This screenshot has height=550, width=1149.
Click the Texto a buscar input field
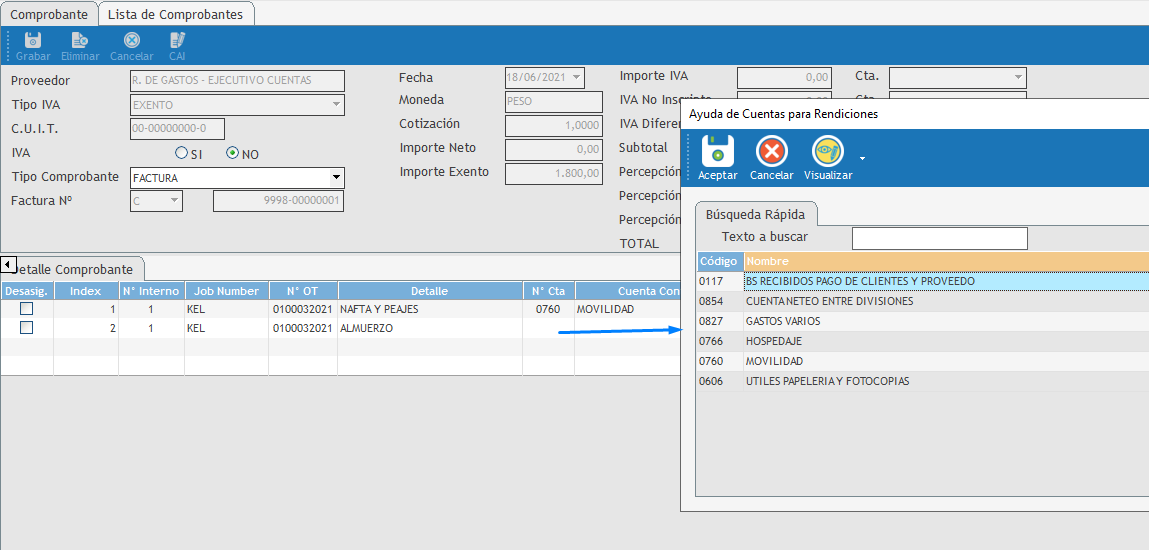[x=939, y=238]
